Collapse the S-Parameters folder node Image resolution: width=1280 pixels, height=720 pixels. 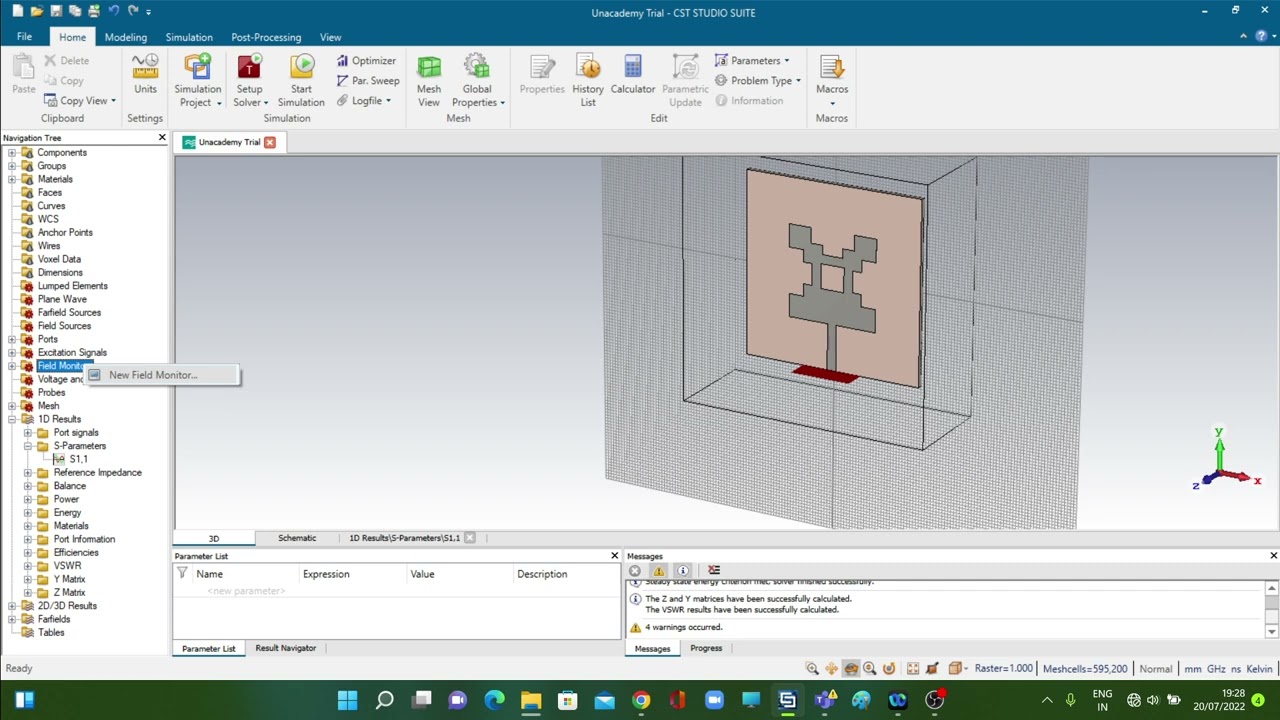(x=28, y=446)
